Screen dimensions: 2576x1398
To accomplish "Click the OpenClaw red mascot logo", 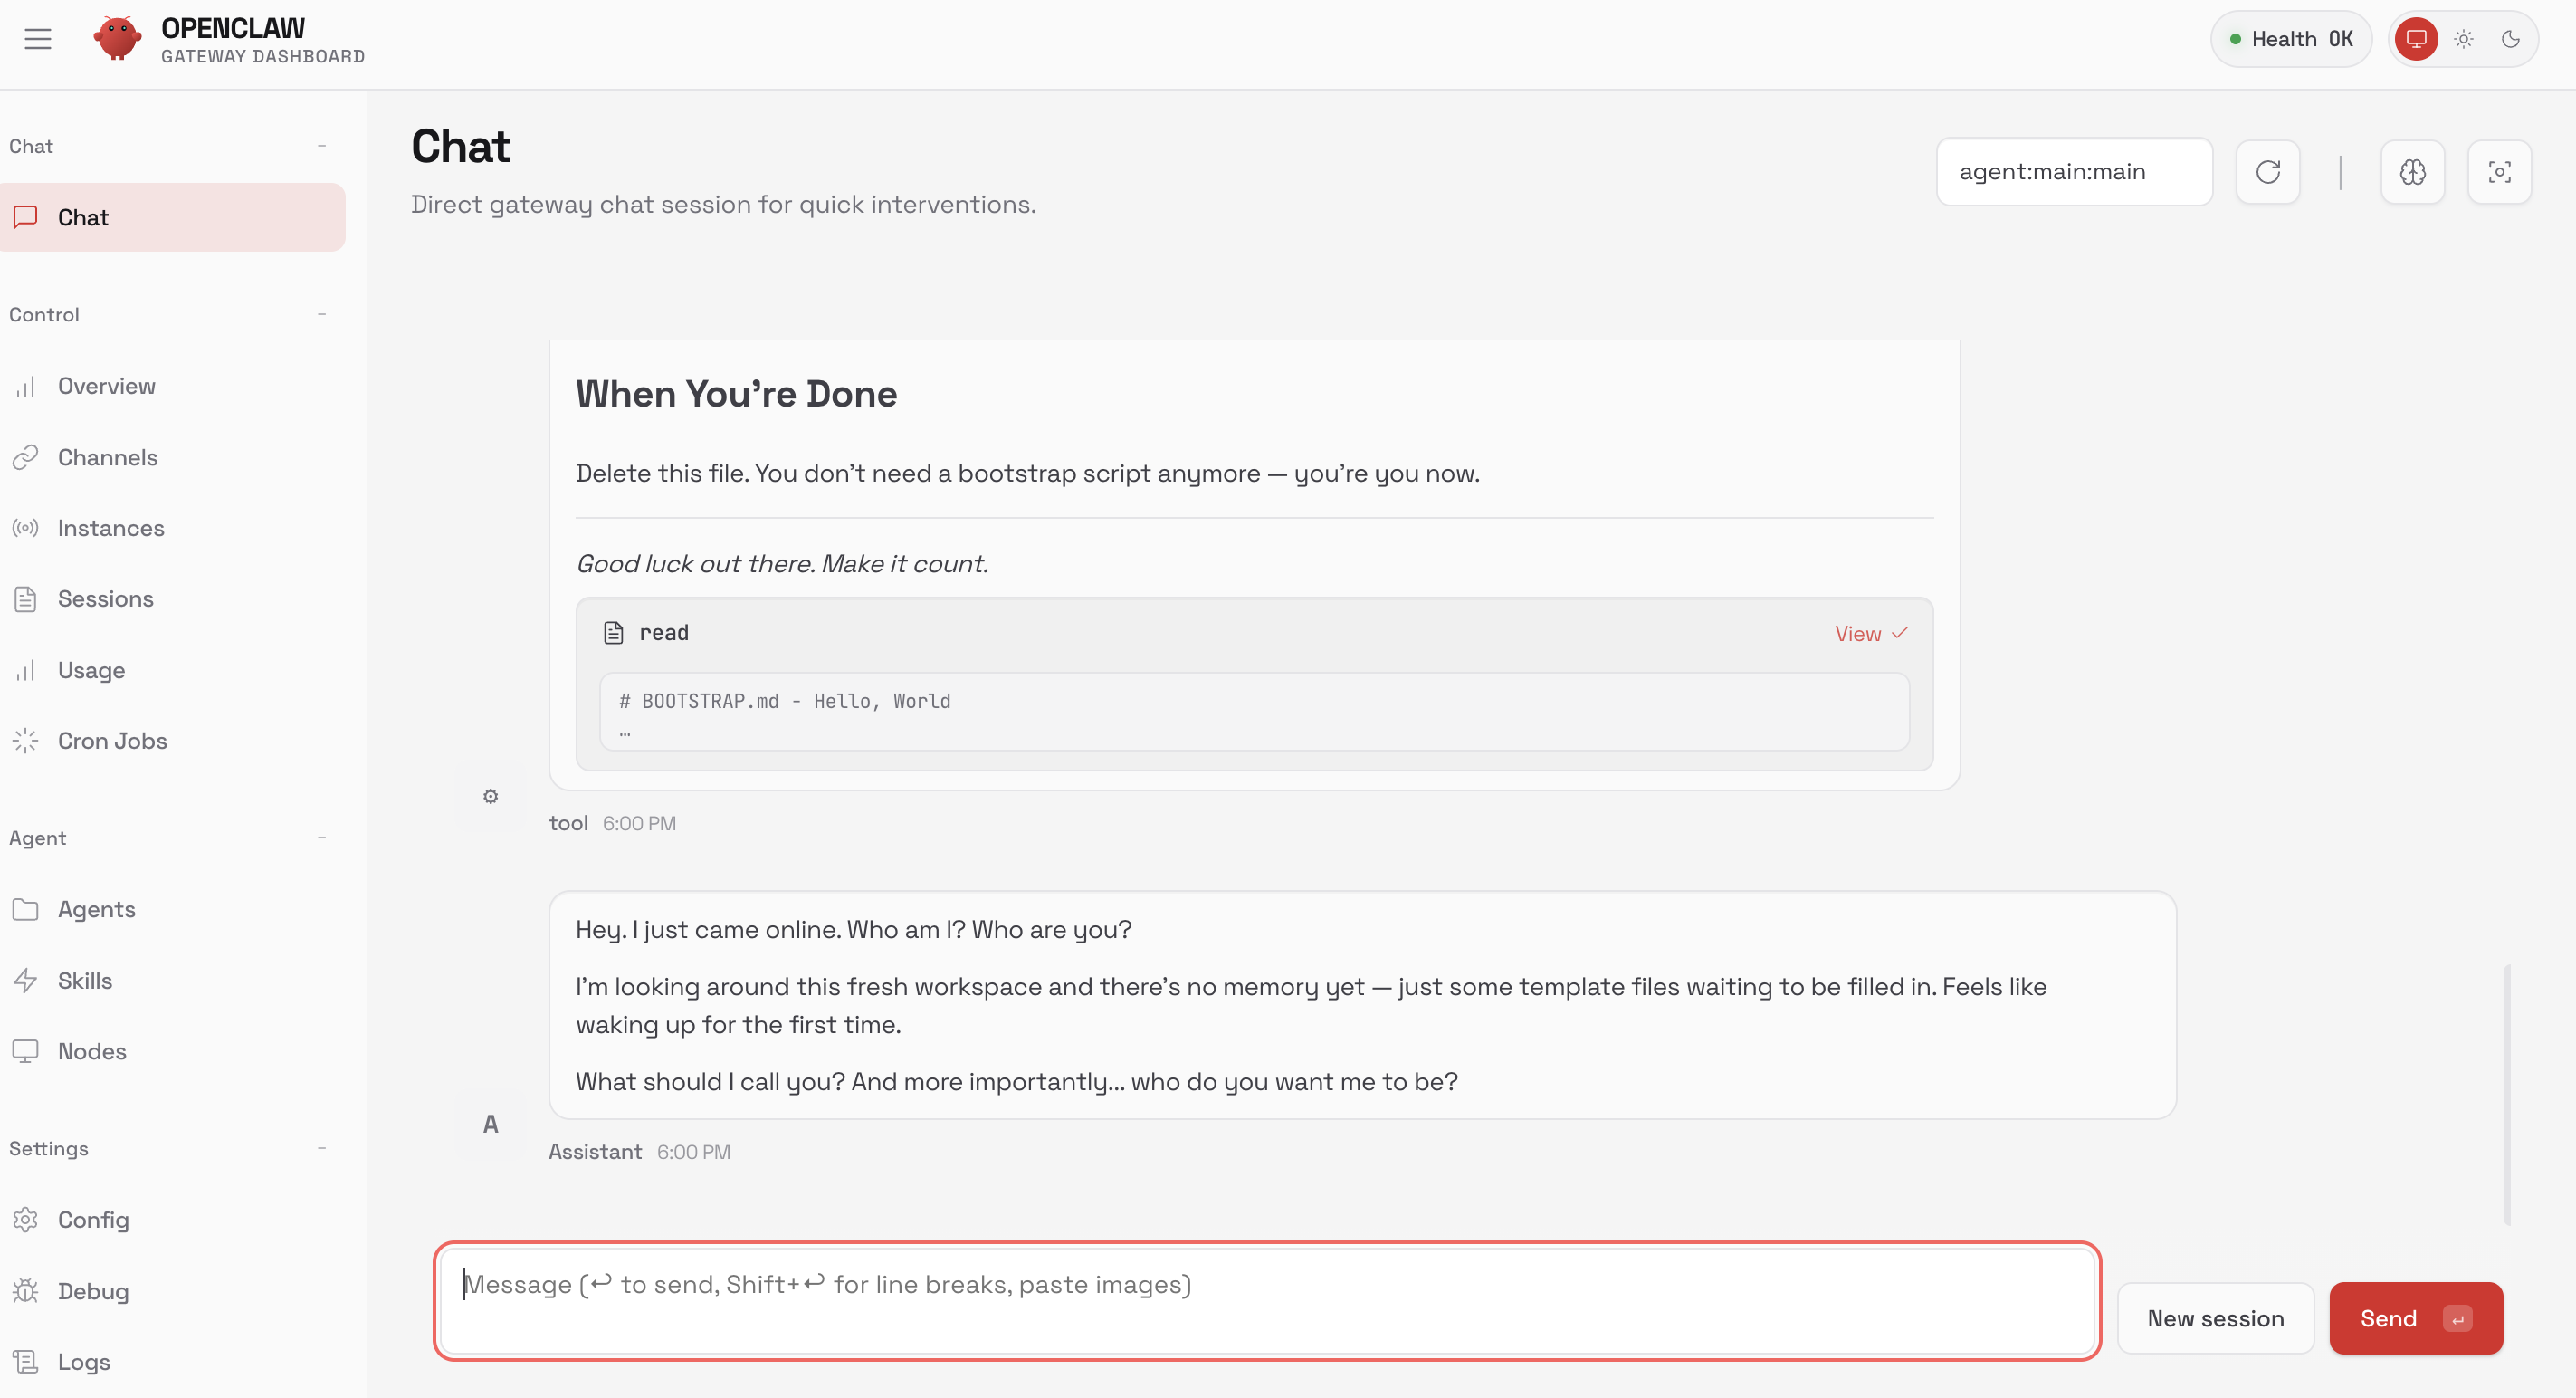I will click(x=117, y=39).
